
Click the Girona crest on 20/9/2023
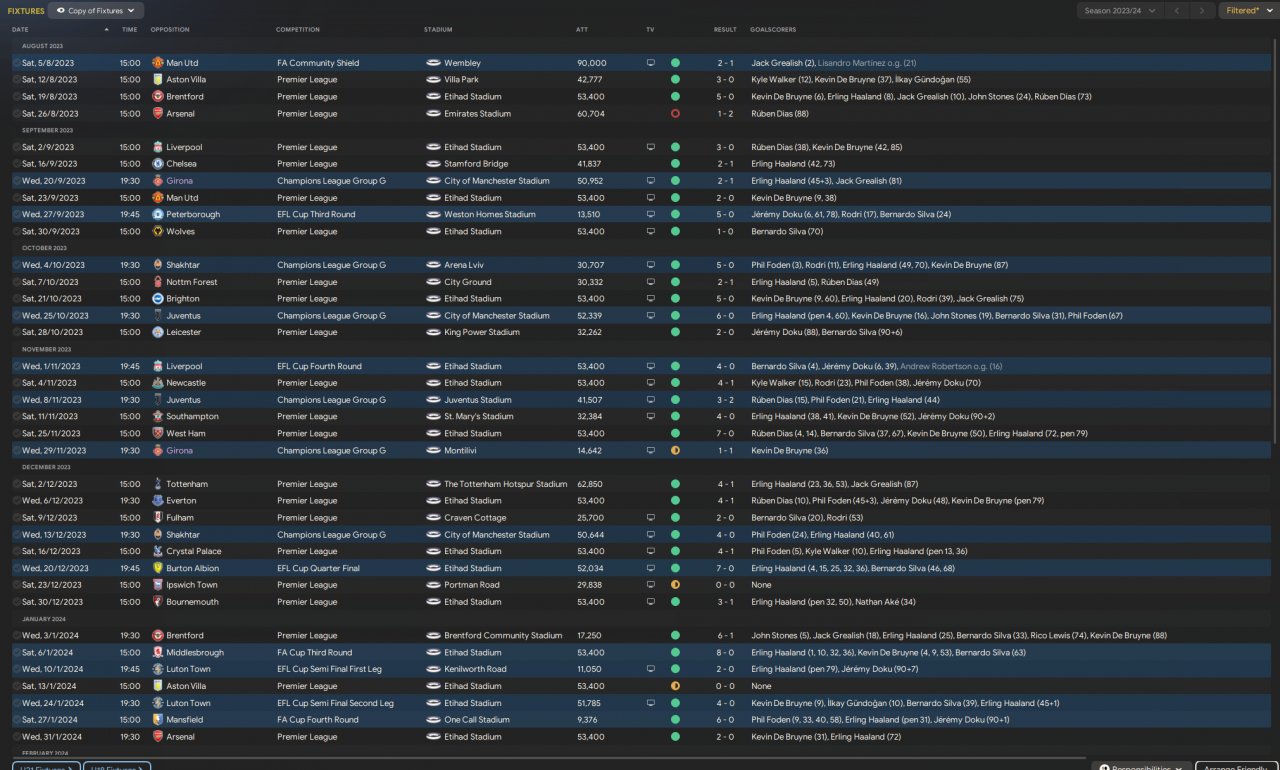click(158, 181)
